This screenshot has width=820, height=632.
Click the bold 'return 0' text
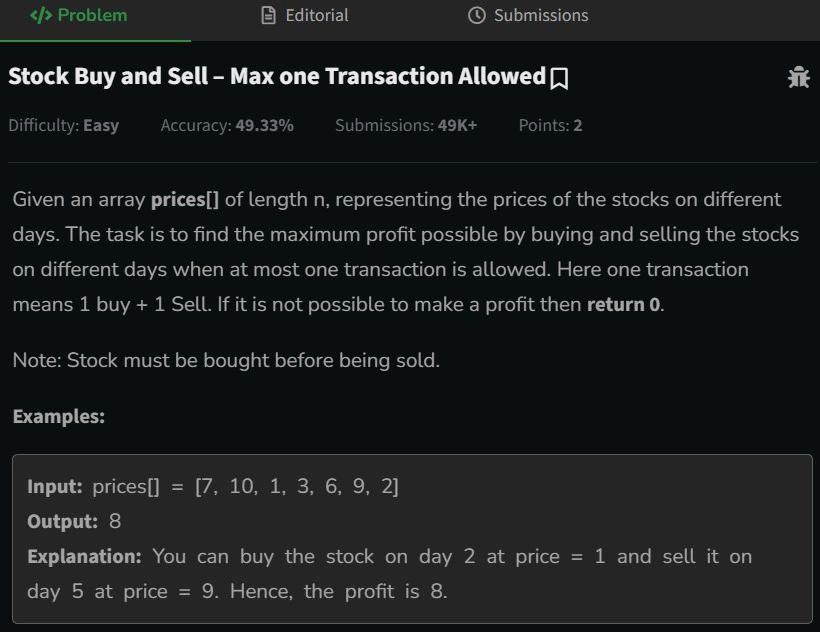point(623,305)
